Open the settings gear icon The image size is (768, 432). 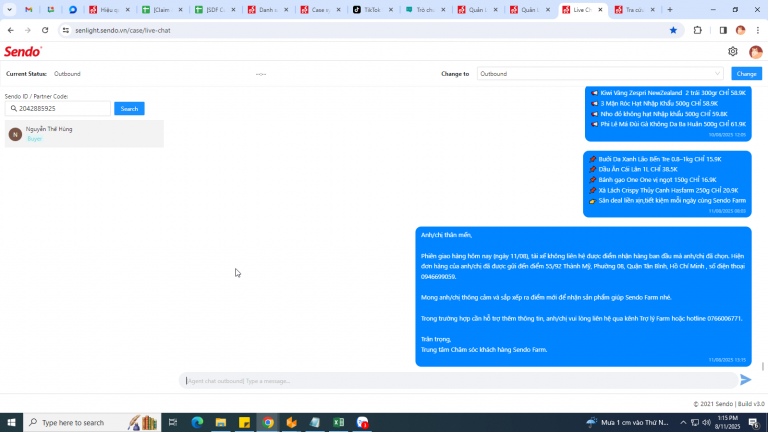(732, 51)
